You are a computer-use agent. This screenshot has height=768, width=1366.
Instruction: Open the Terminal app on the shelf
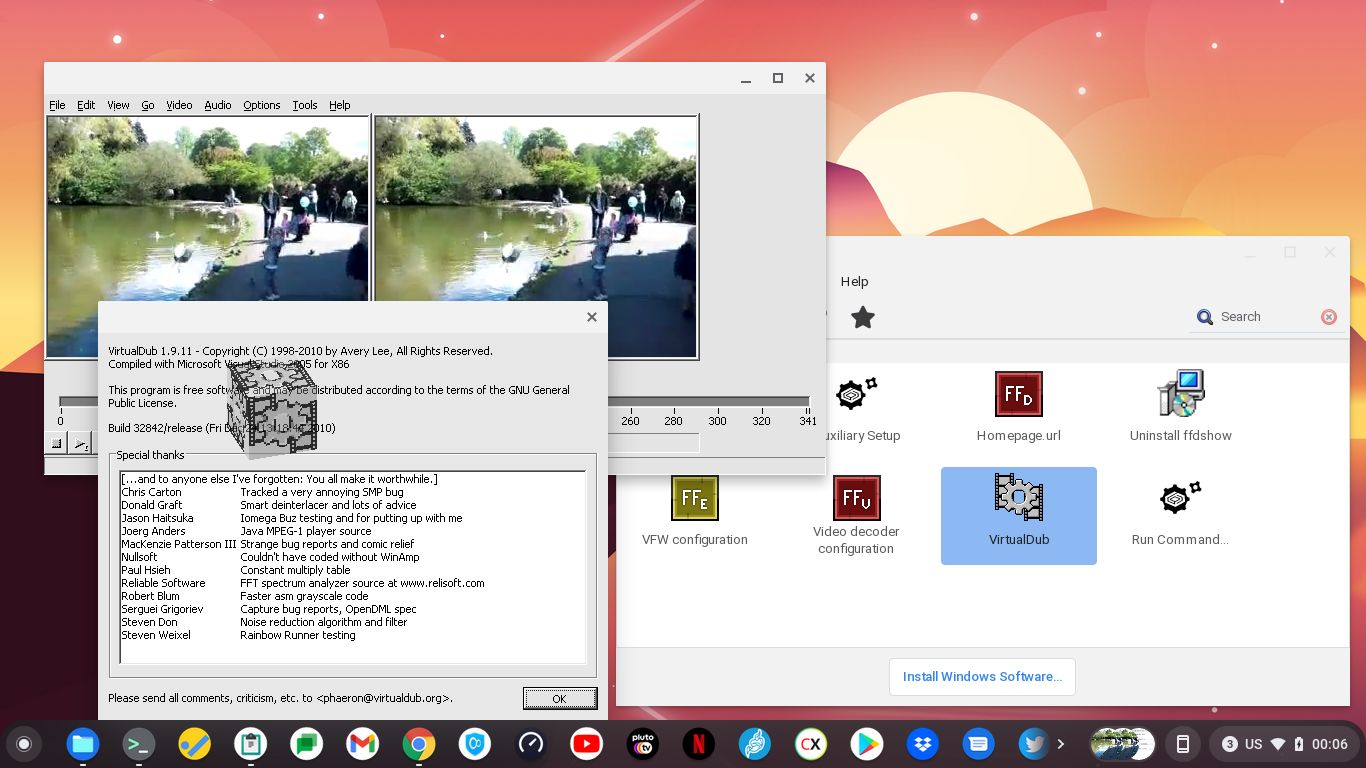pos(138,744)
